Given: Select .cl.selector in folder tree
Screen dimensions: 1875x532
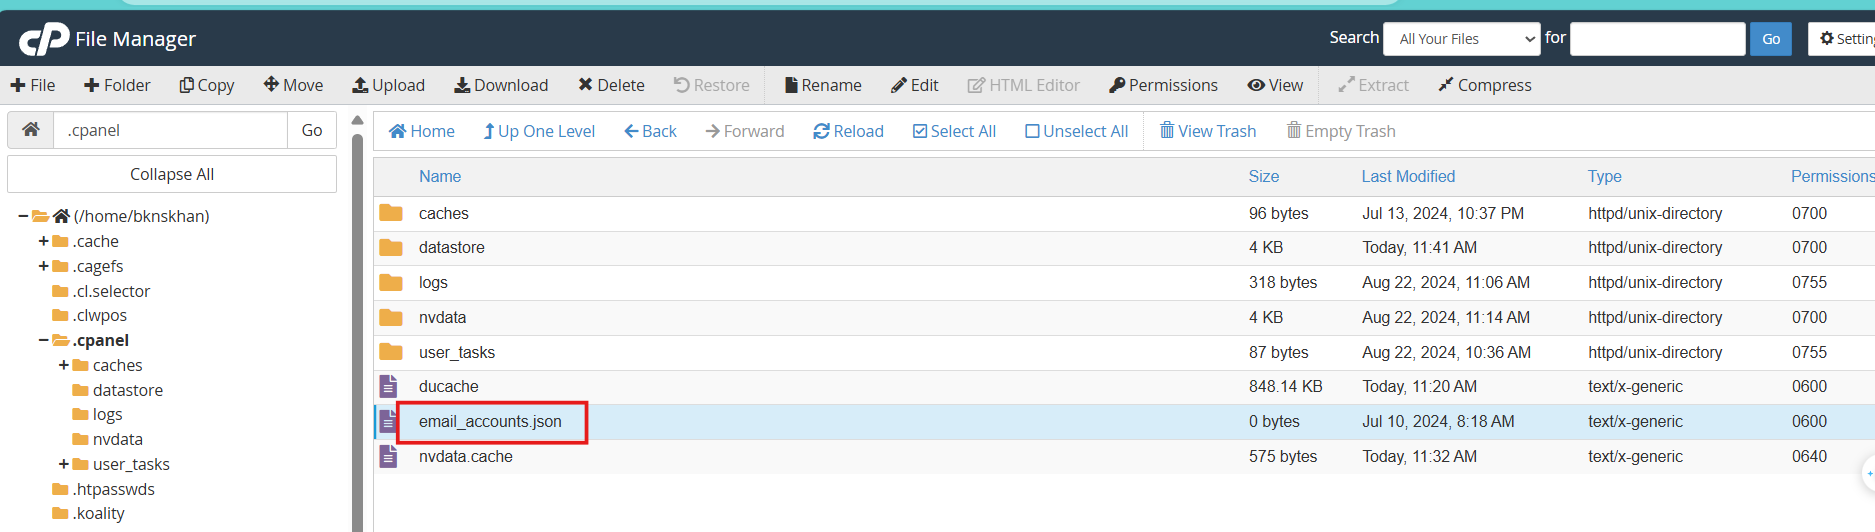Looking at the screenshot, I should tap(111, 291).
